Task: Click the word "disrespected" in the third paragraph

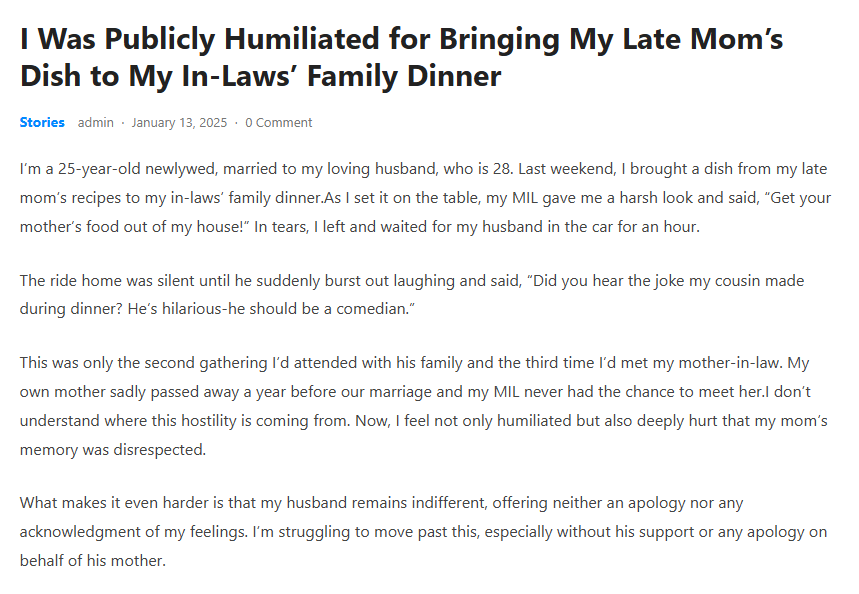Action: pos(159,450)
